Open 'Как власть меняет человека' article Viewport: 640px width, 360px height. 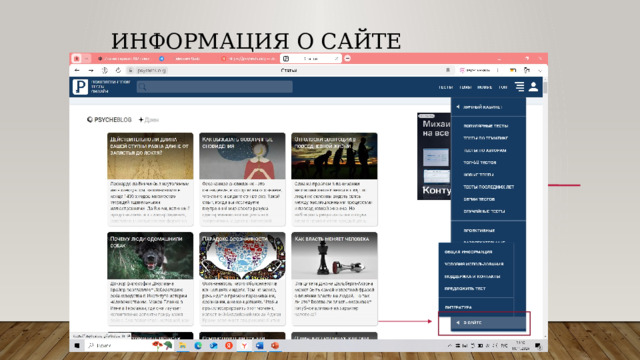[334, 278]
